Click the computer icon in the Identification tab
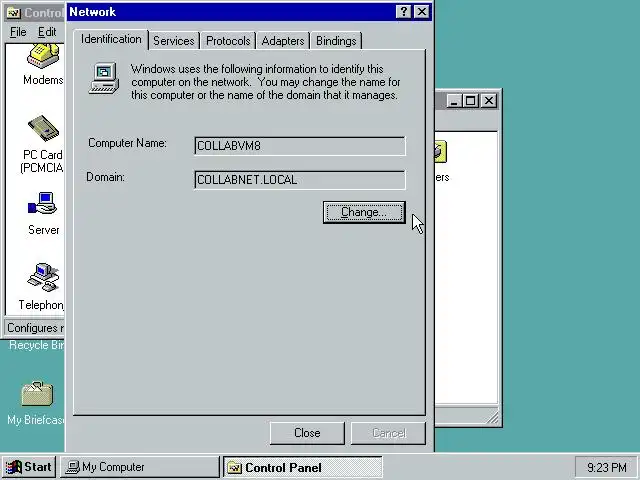This screenshot has width=640, height=480. pyautogui.click(x=104, y=78)
